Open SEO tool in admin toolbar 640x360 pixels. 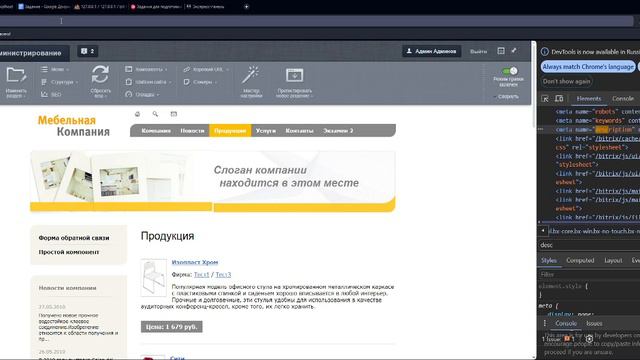tap(51, 94)
